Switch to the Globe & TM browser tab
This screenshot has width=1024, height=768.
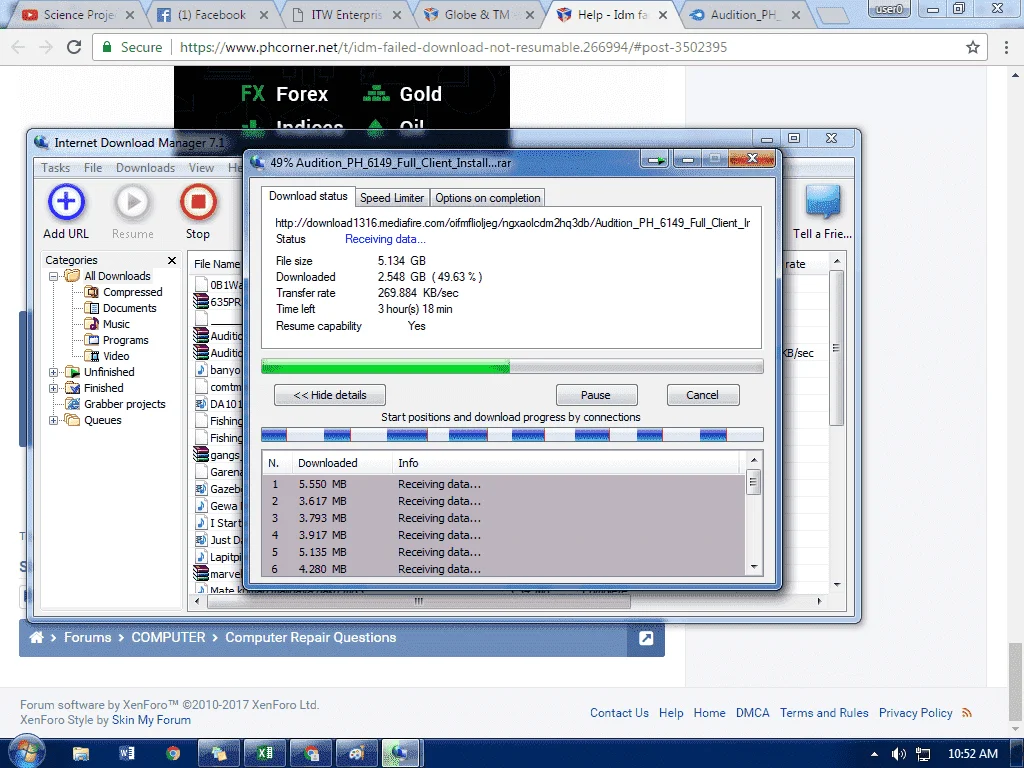click(x=478, y=14)
